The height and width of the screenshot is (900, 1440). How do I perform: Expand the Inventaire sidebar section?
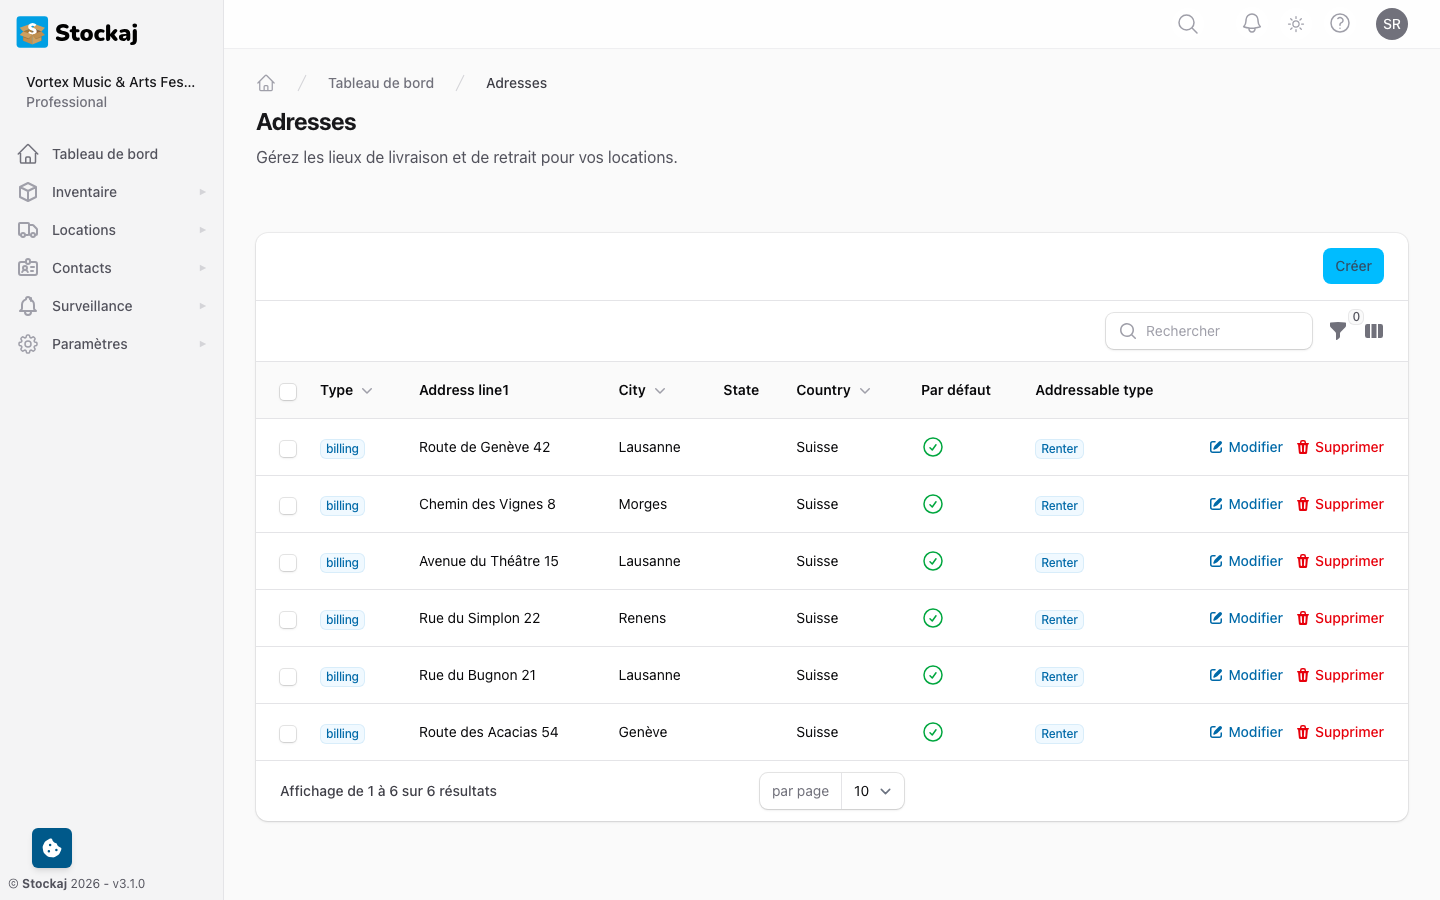pos(84,191)
